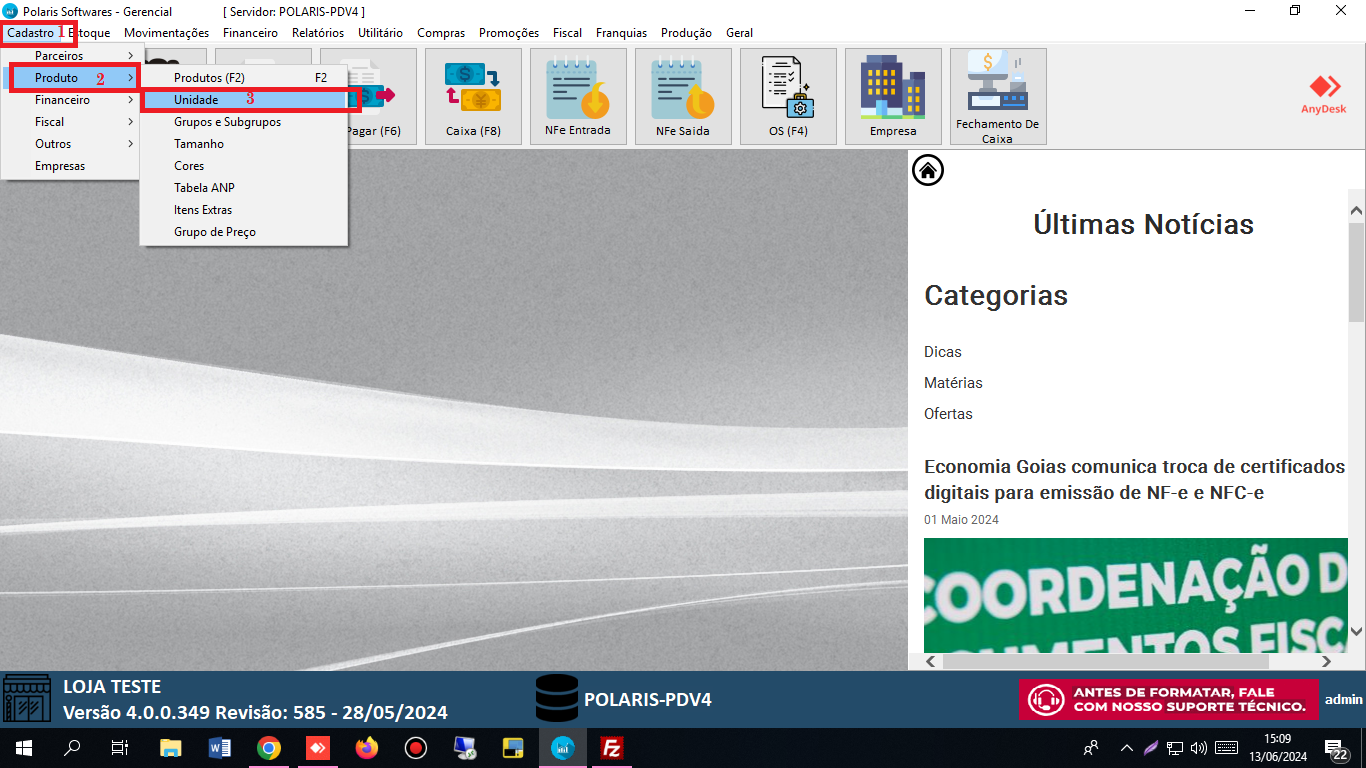This screenshot has width=1366, height=768.
Task: Choose Grupos e Subgrupos menu entry
Action: click(227, 122)
